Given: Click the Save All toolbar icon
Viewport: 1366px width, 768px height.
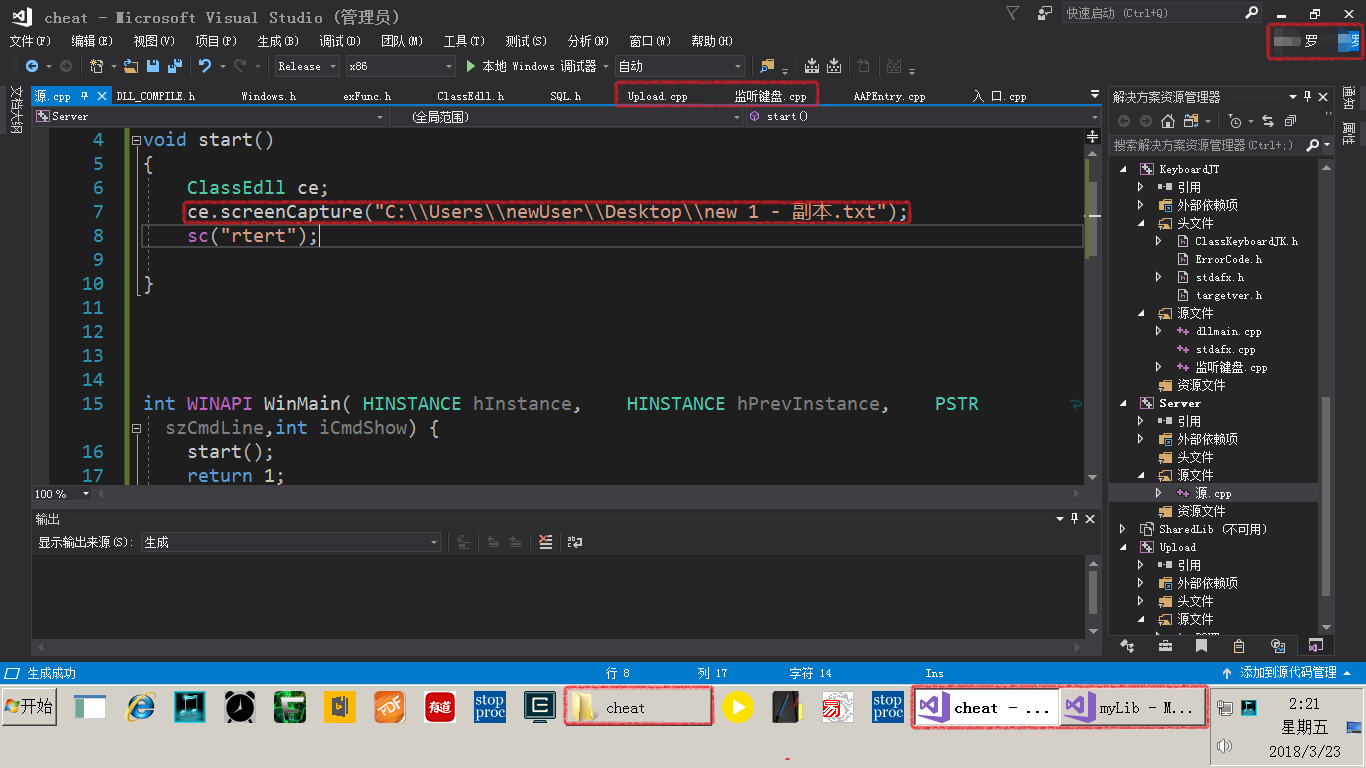Looking at the screenshot, I should coord(175,66).
